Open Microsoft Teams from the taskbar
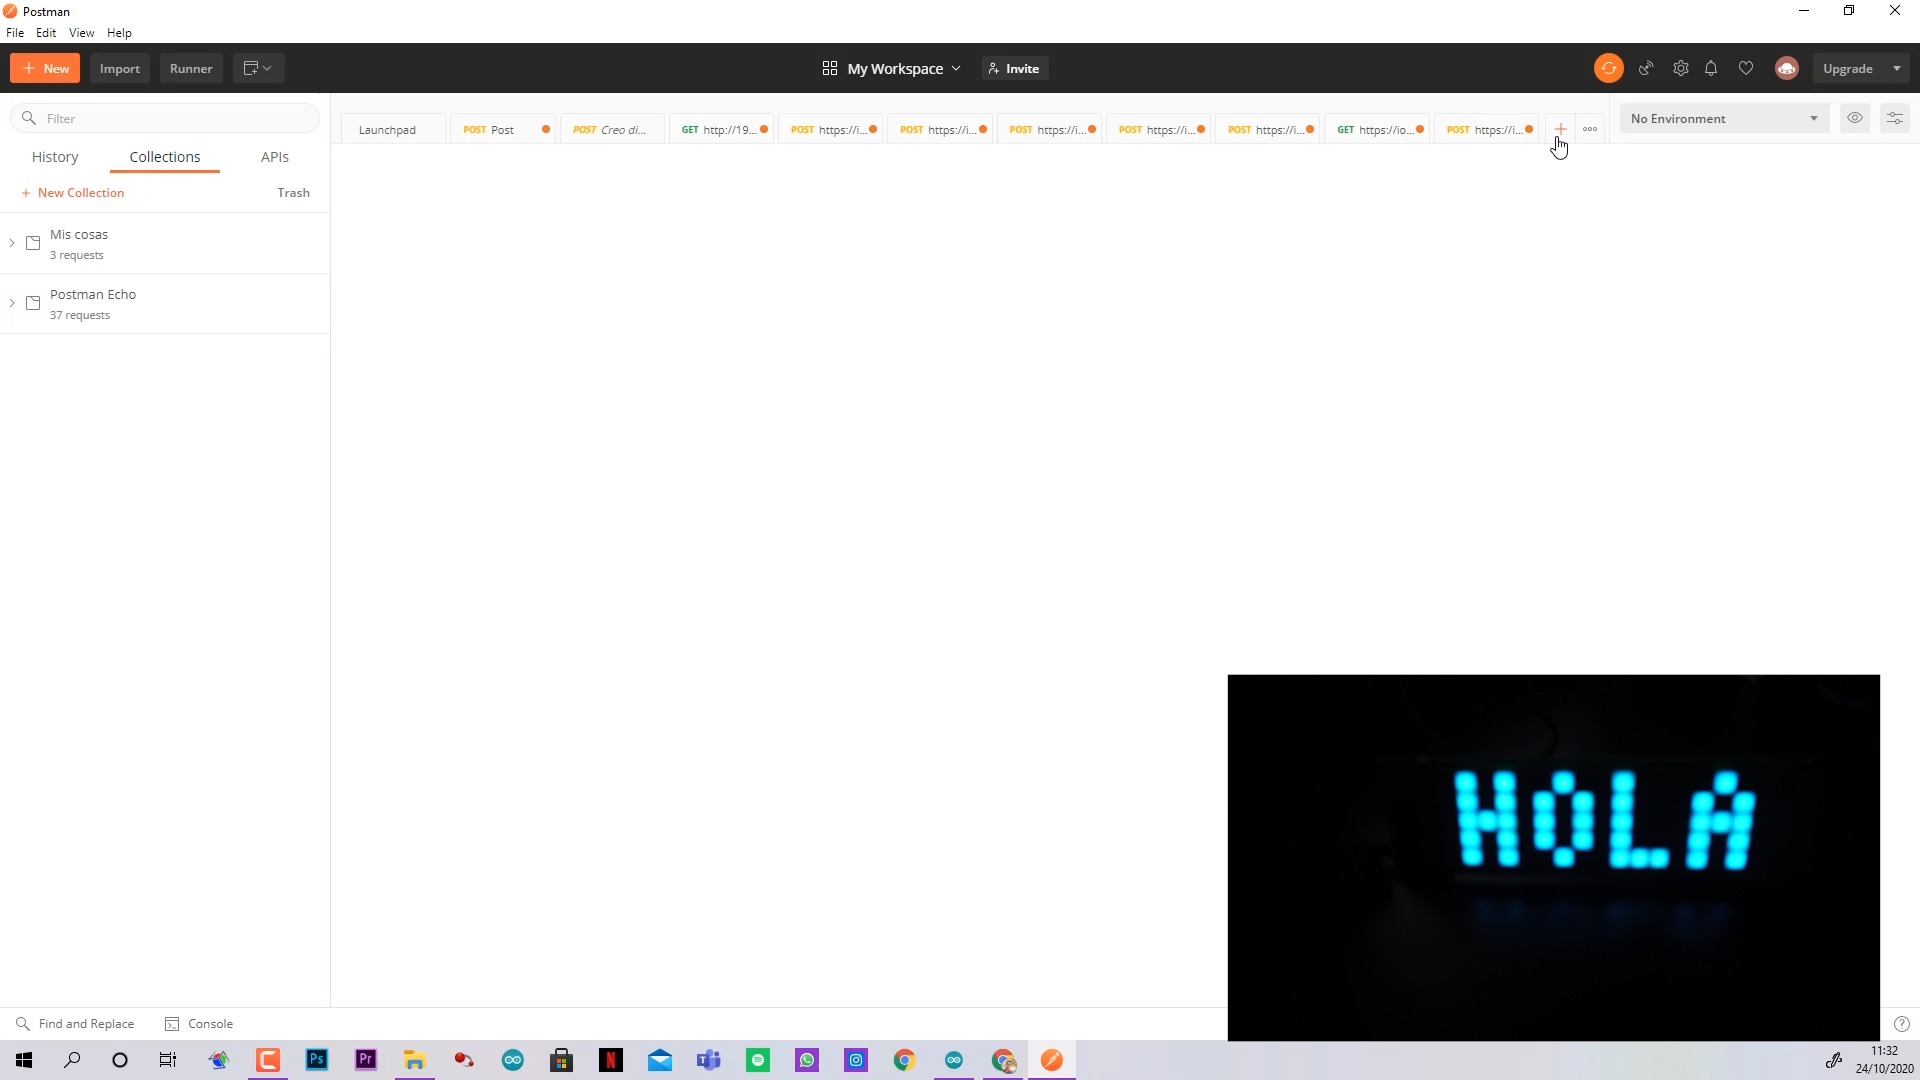Viewport: 1920px width, 1080px height. pos(709,1060)
